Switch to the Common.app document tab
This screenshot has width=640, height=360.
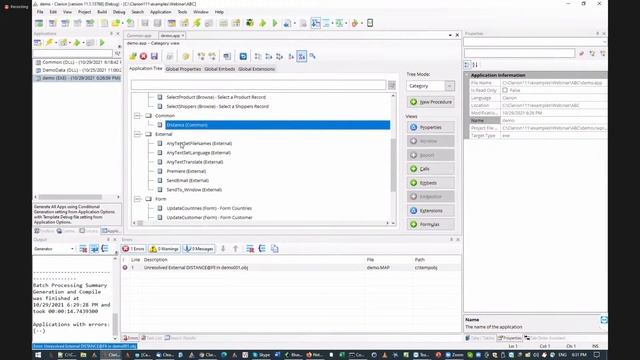point(140,36)
